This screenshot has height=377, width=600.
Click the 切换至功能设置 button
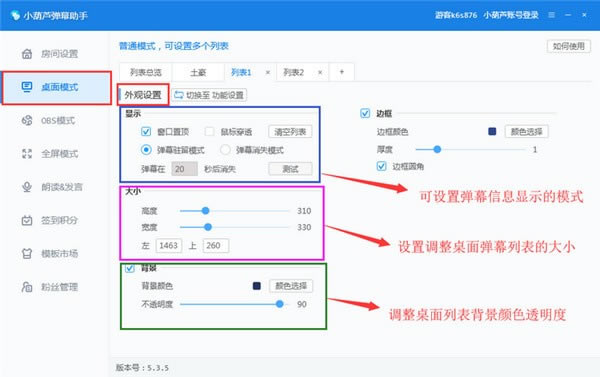click(x=209, y=95)
